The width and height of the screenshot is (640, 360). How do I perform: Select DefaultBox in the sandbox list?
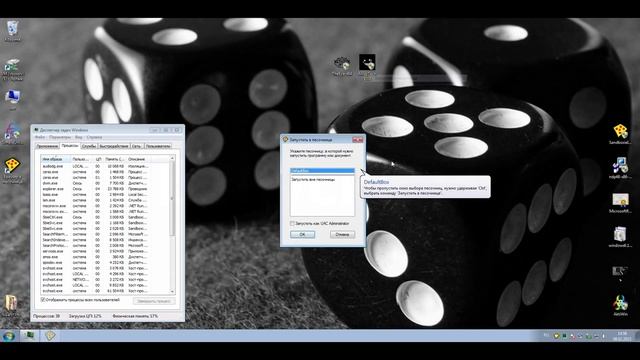click(322, 171)
